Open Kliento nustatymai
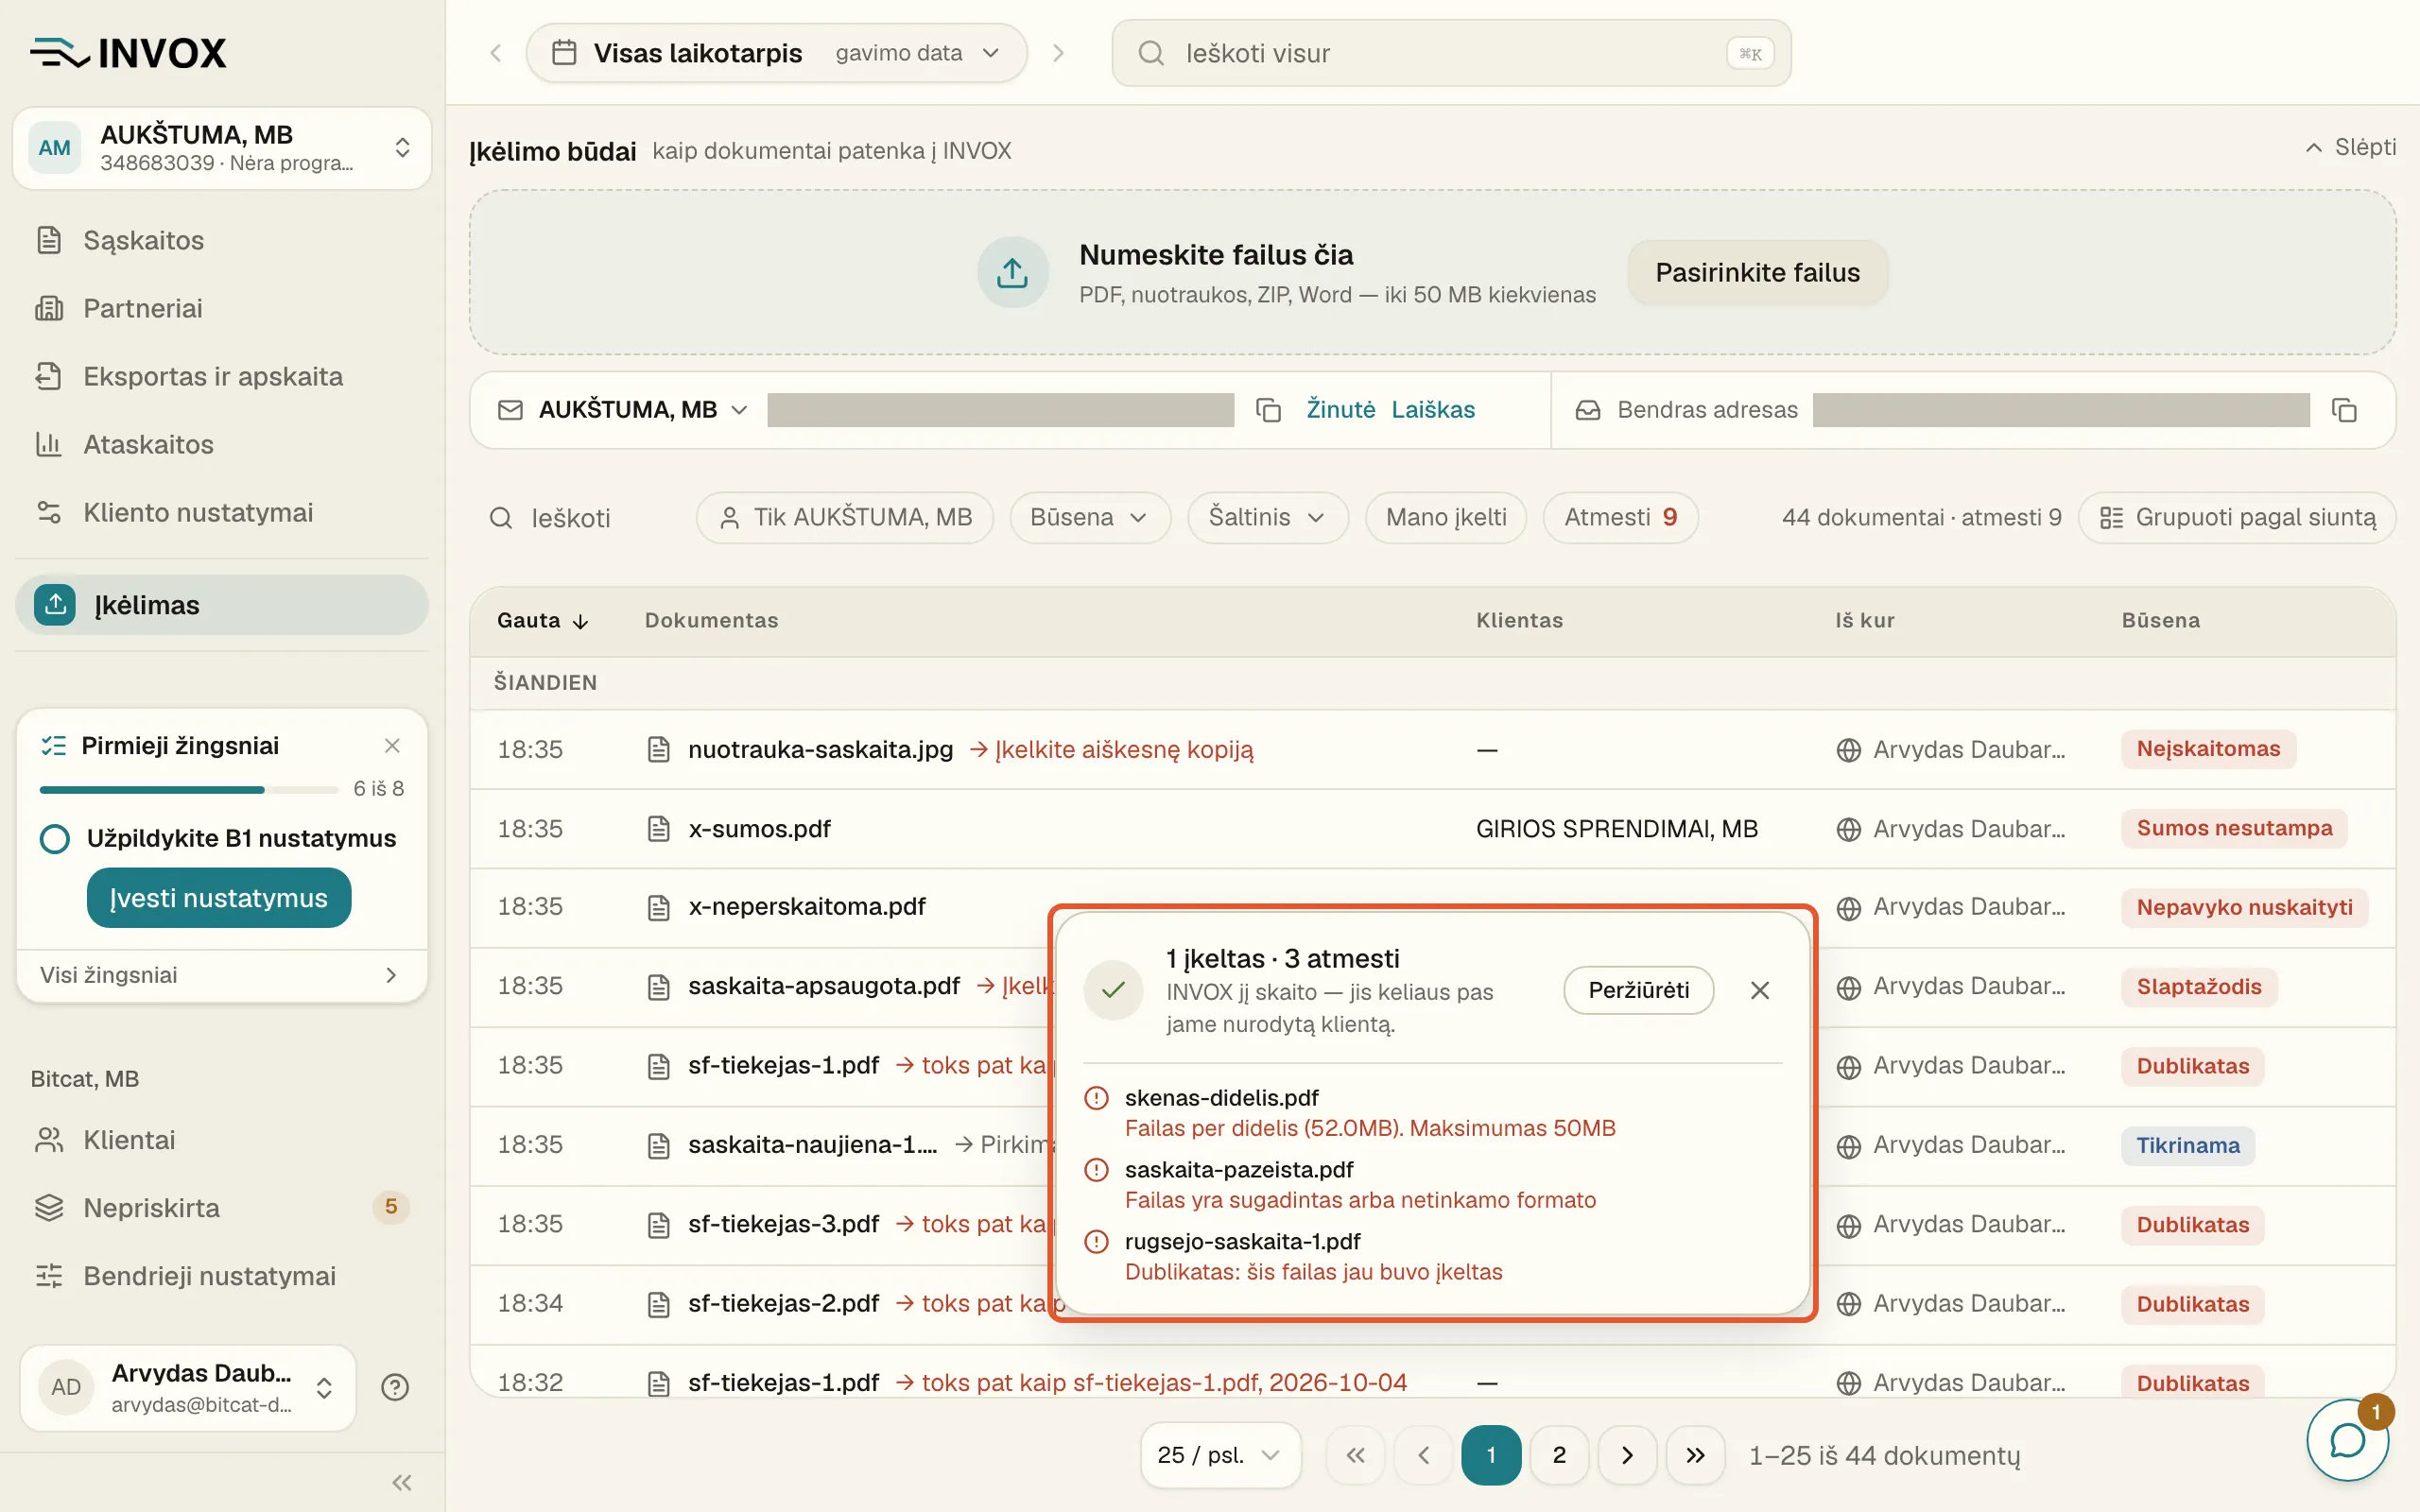The height and width of the screenshot is (1512, 2420). pos(222,512)
